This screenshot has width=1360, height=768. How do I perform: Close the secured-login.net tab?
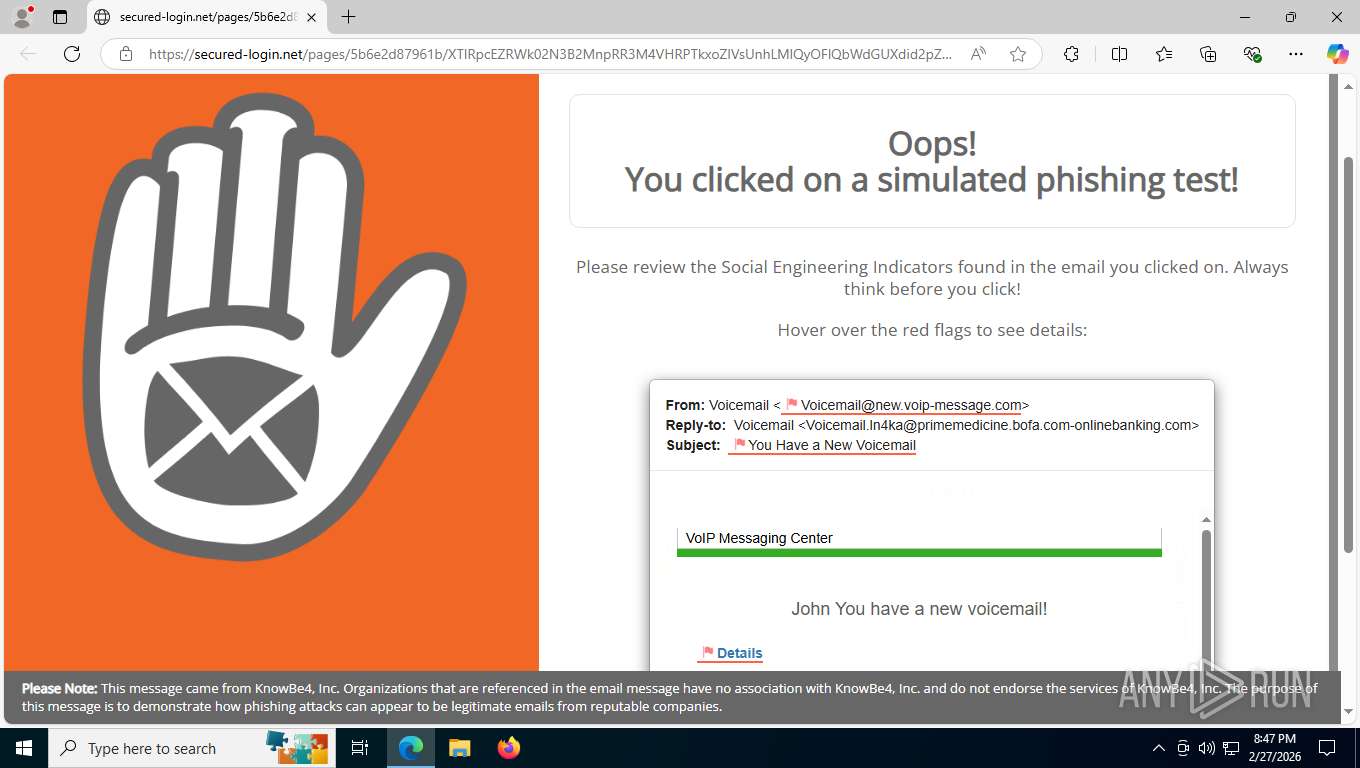(311, 17)
